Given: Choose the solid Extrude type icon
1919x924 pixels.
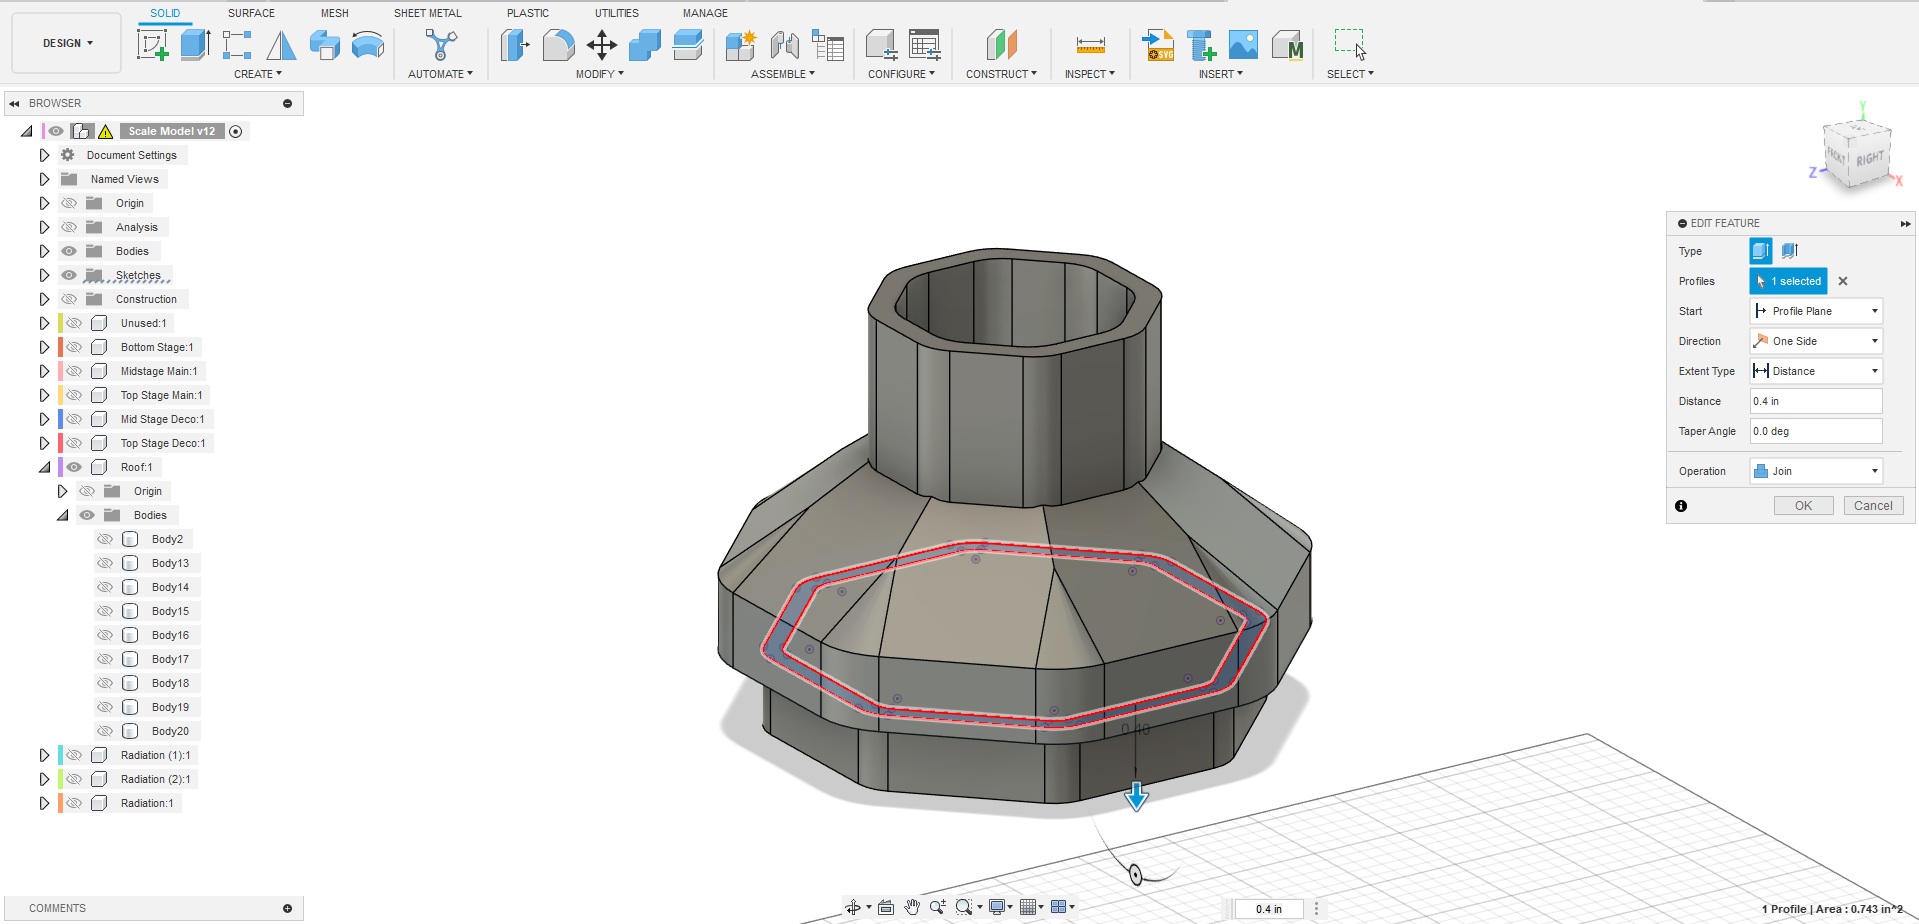Looking at the screenshot, I should (x=1761, y=251).
